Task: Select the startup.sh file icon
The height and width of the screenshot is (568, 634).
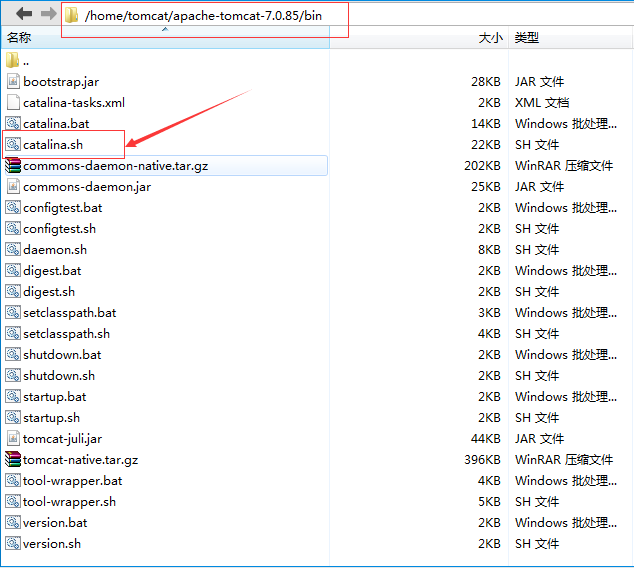Action: pyautogui.click(x=13, y=418)
